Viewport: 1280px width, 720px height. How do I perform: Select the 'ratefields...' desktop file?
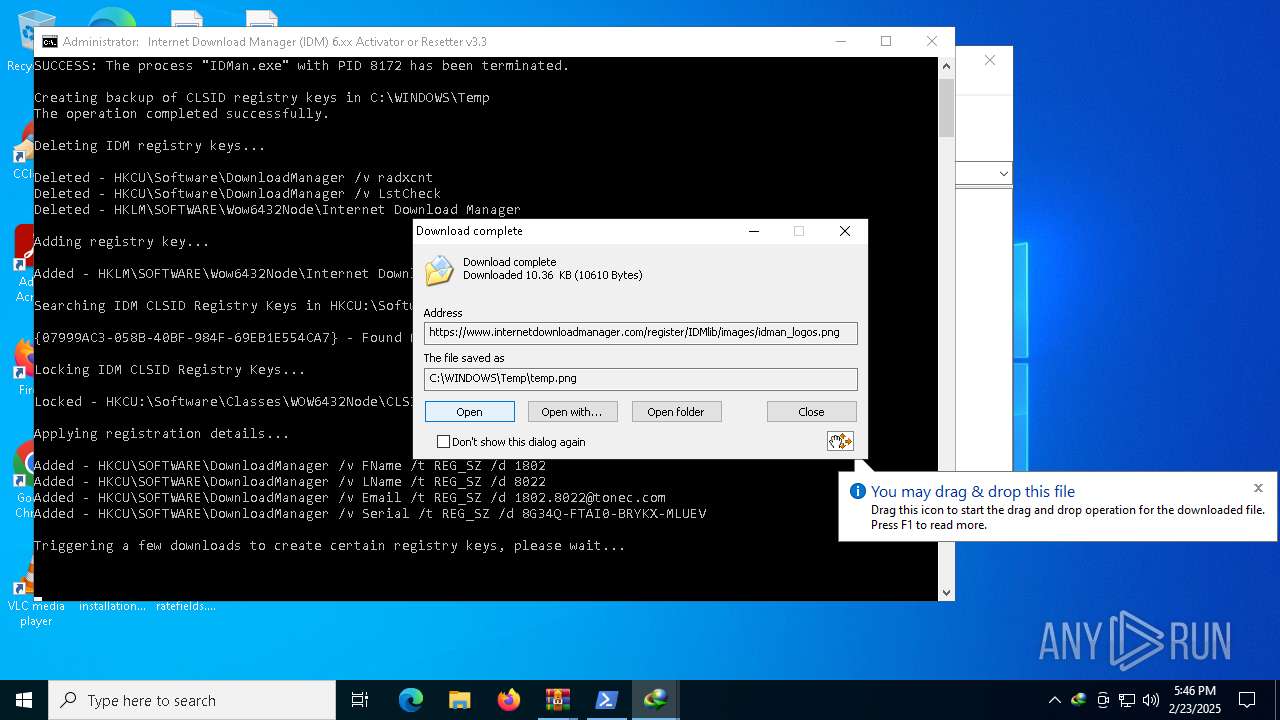(186, 605)
